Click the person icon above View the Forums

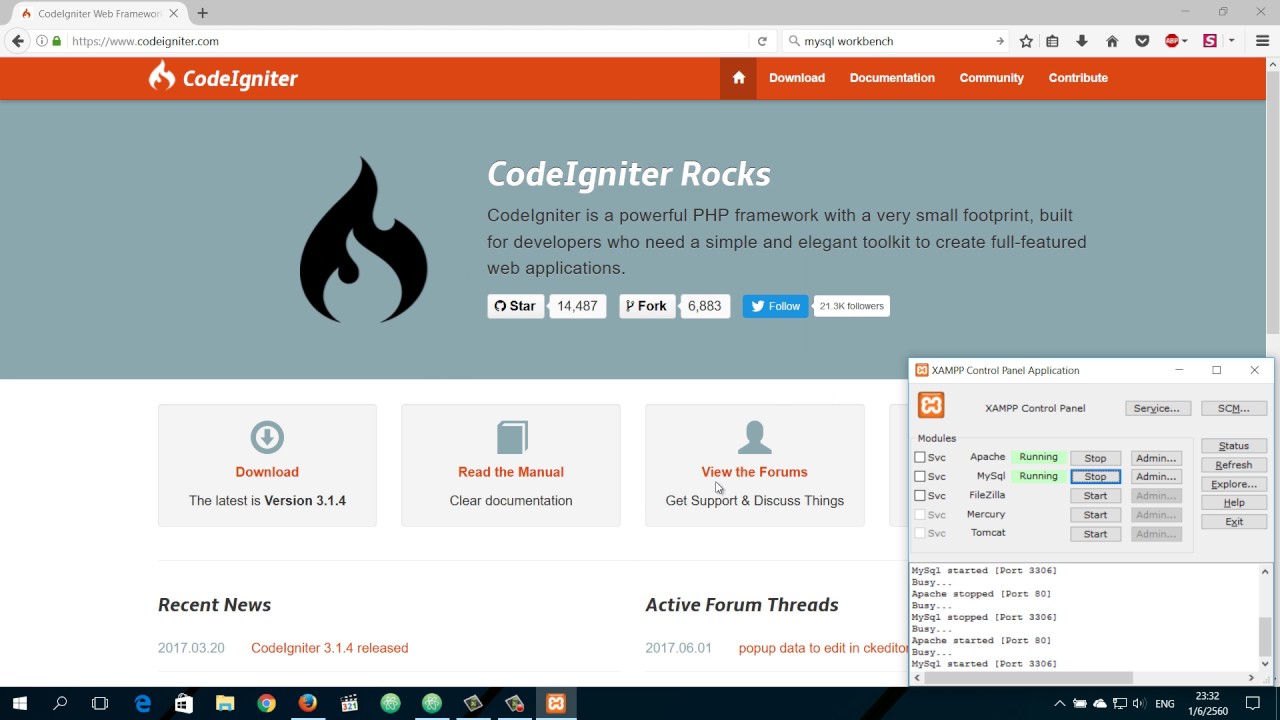click(755, 437)
